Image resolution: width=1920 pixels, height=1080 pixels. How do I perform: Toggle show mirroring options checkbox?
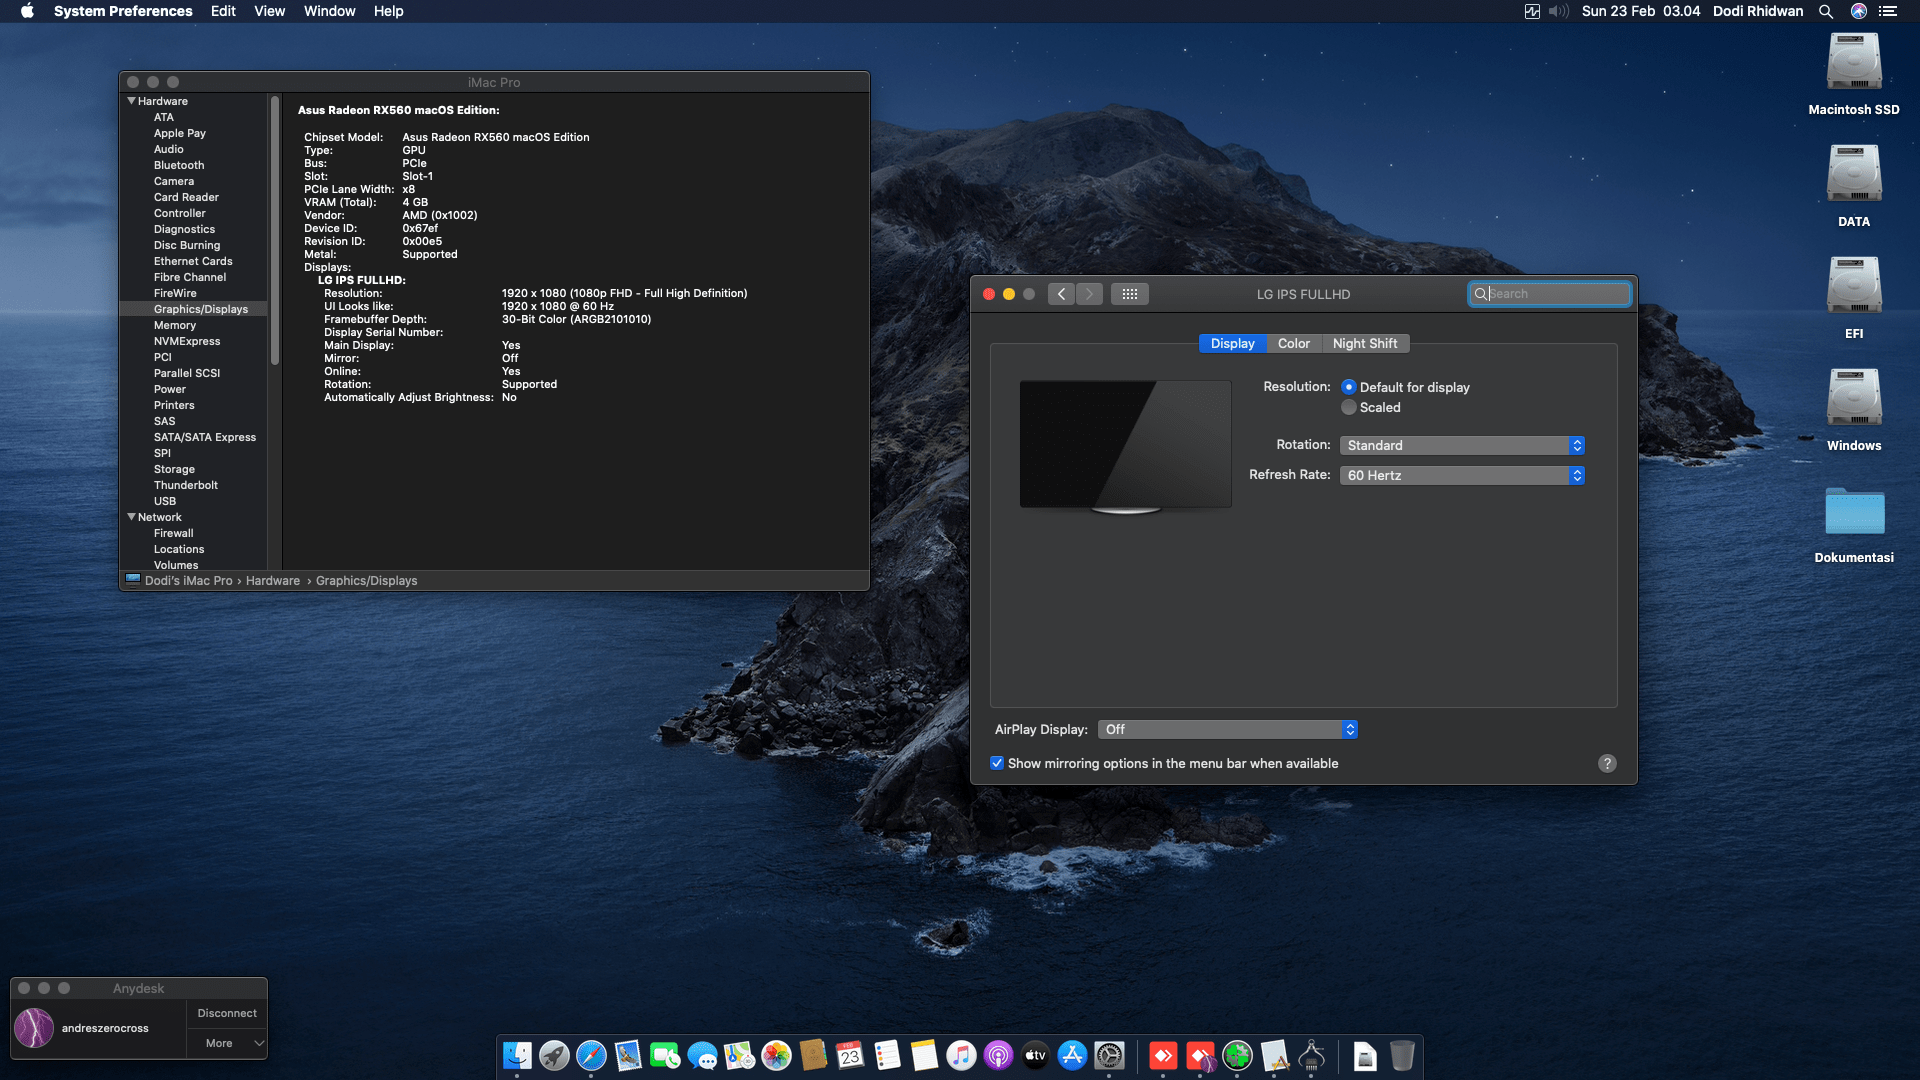[x=997, y=763]
